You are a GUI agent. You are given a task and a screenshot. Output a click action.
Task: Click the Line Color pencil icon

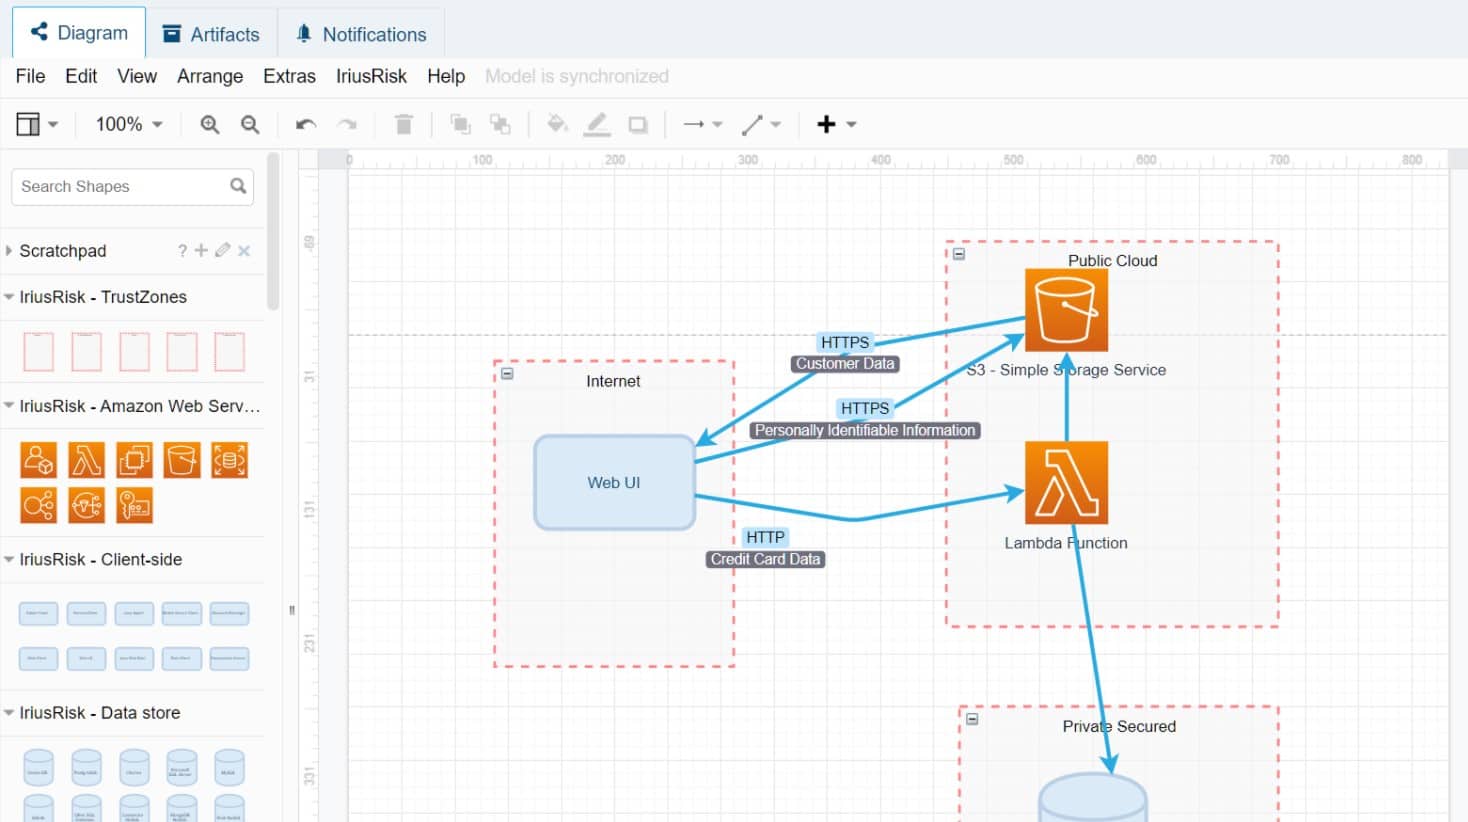(x=597, y=124)
